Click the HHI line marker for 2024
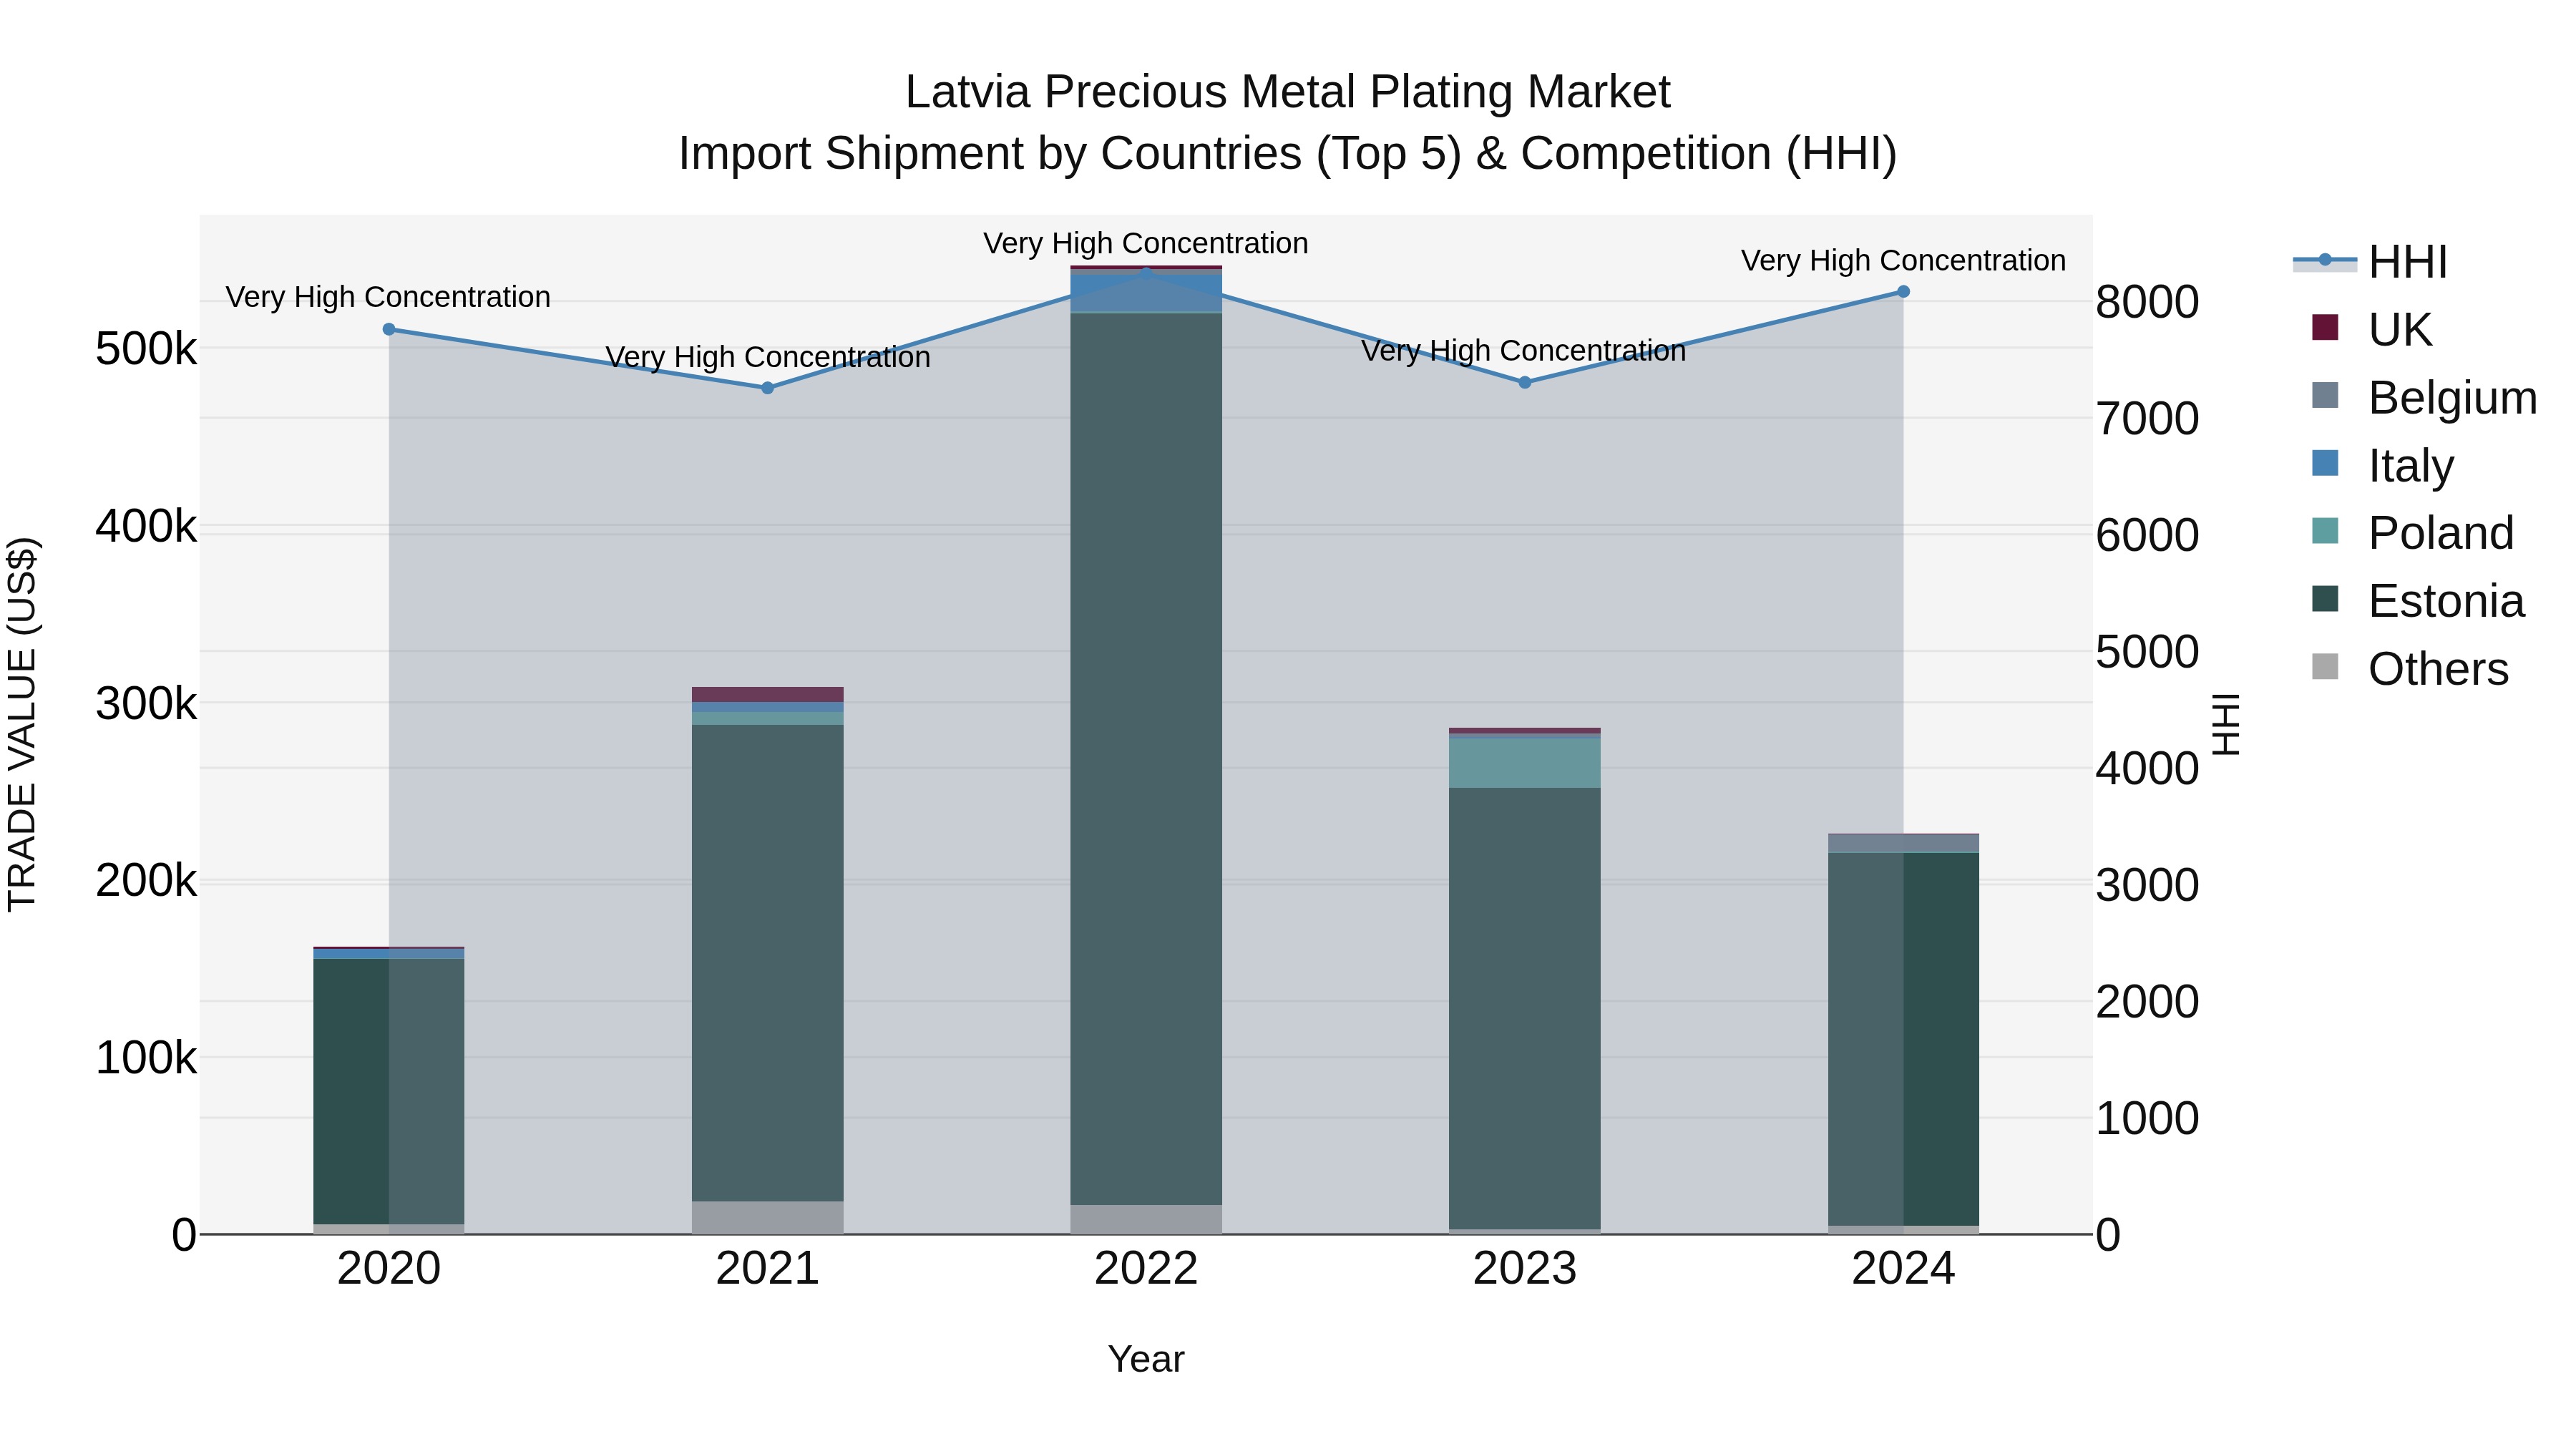2576x1449 pixels. click(1903, 292)
